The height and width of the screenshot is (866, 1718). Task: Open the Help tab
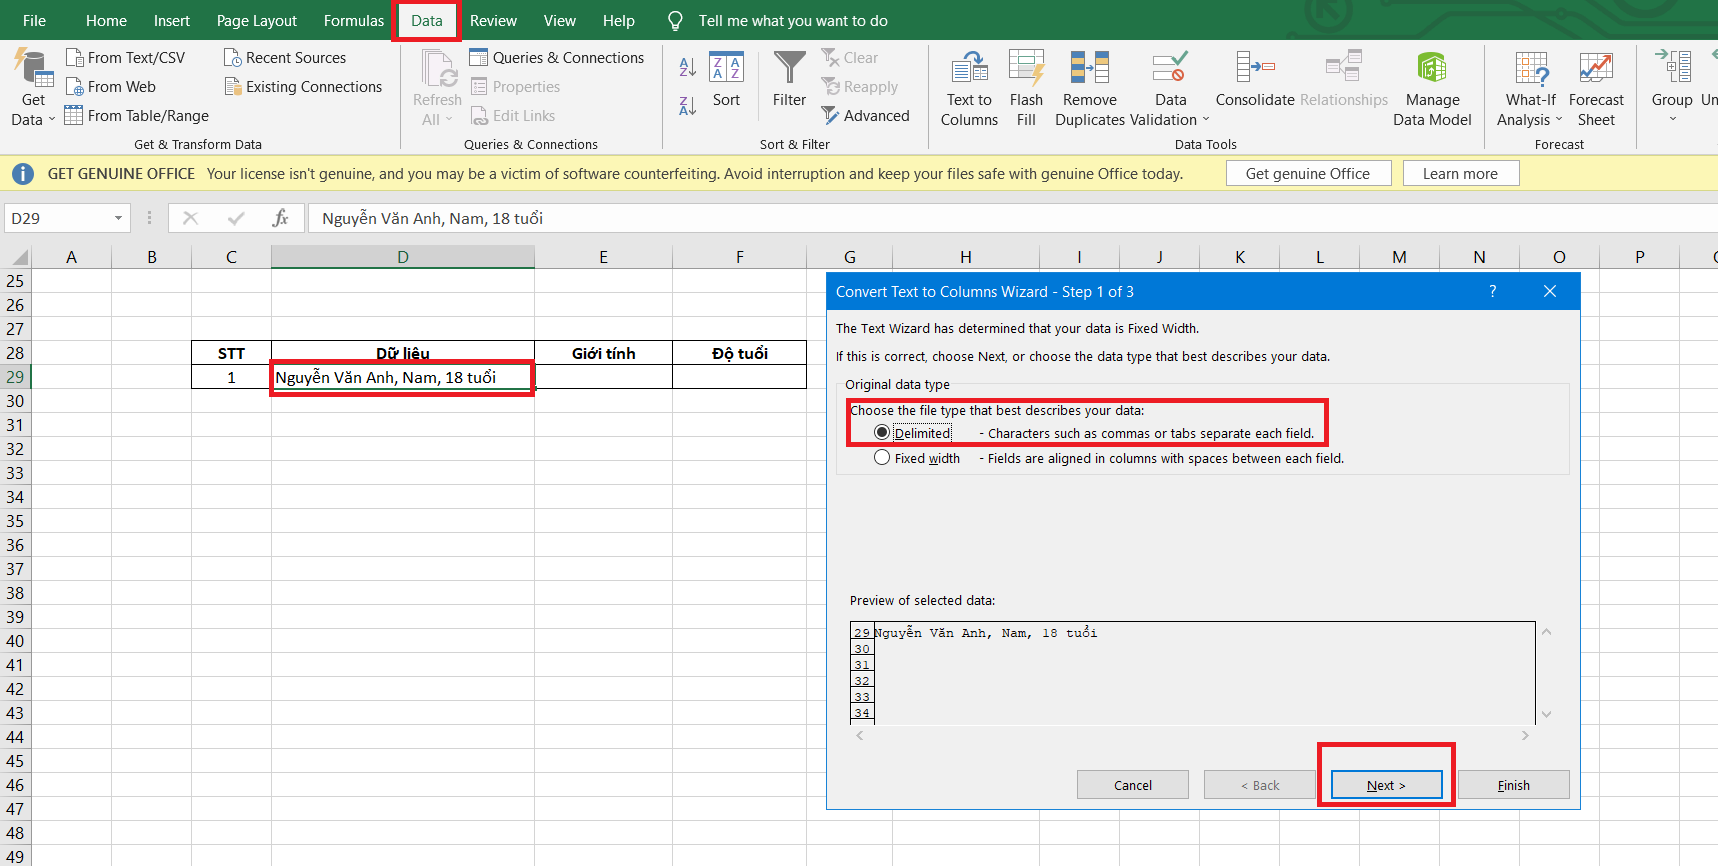coord(618,21)
